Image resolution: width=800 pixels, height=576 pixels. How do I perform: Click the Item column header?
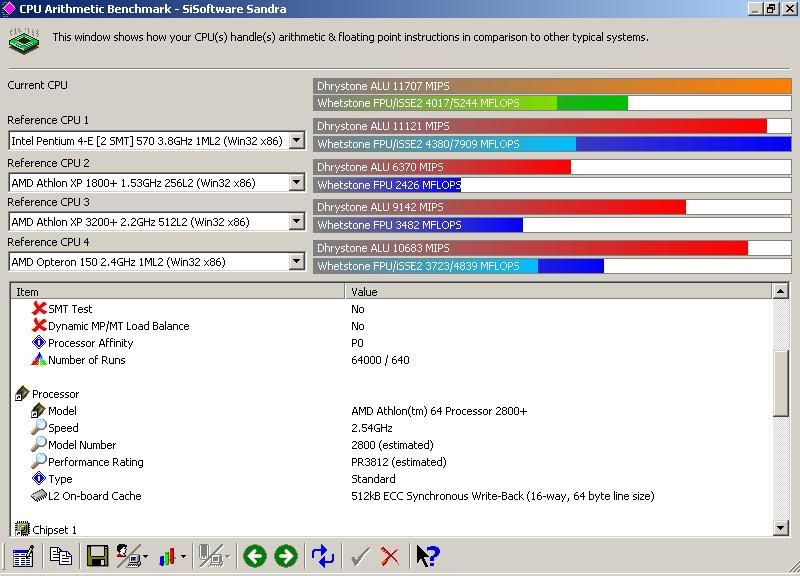tap(177, 292)
